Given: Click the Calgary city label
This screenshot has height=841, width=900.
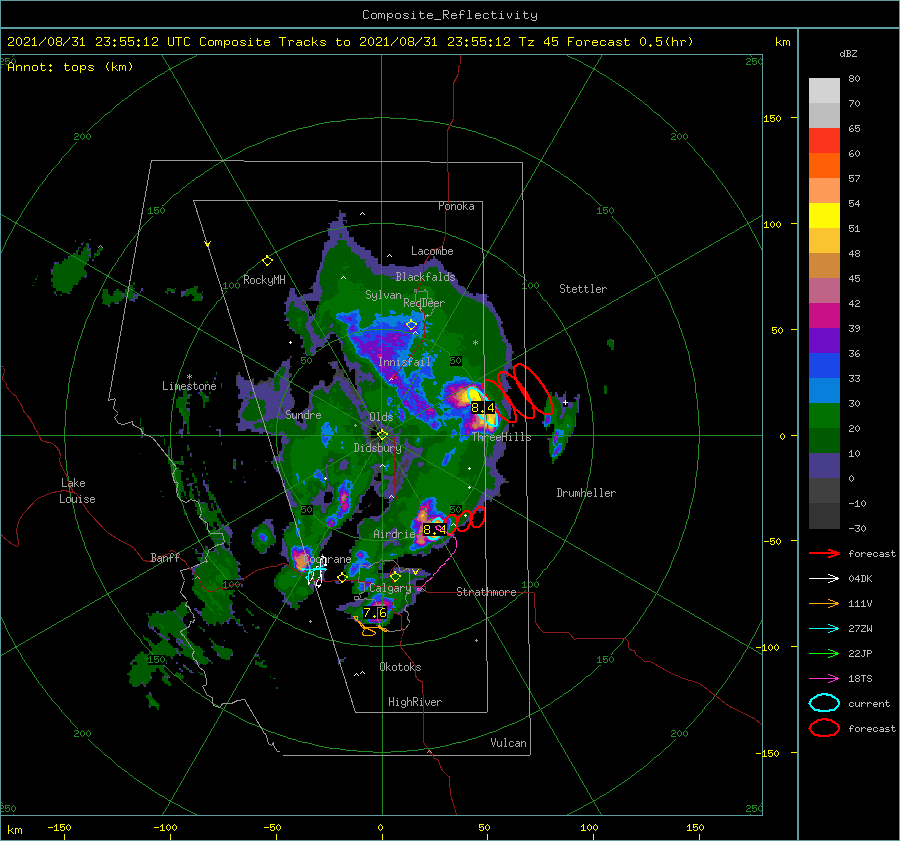Looking at the screenshot, I should click(390, 588).
